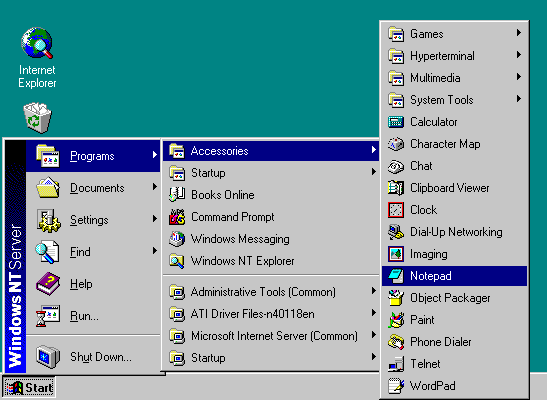Screen dimensions: 547x400
Task: Click the Start button on the taskbar
Action: coord(29,387)
